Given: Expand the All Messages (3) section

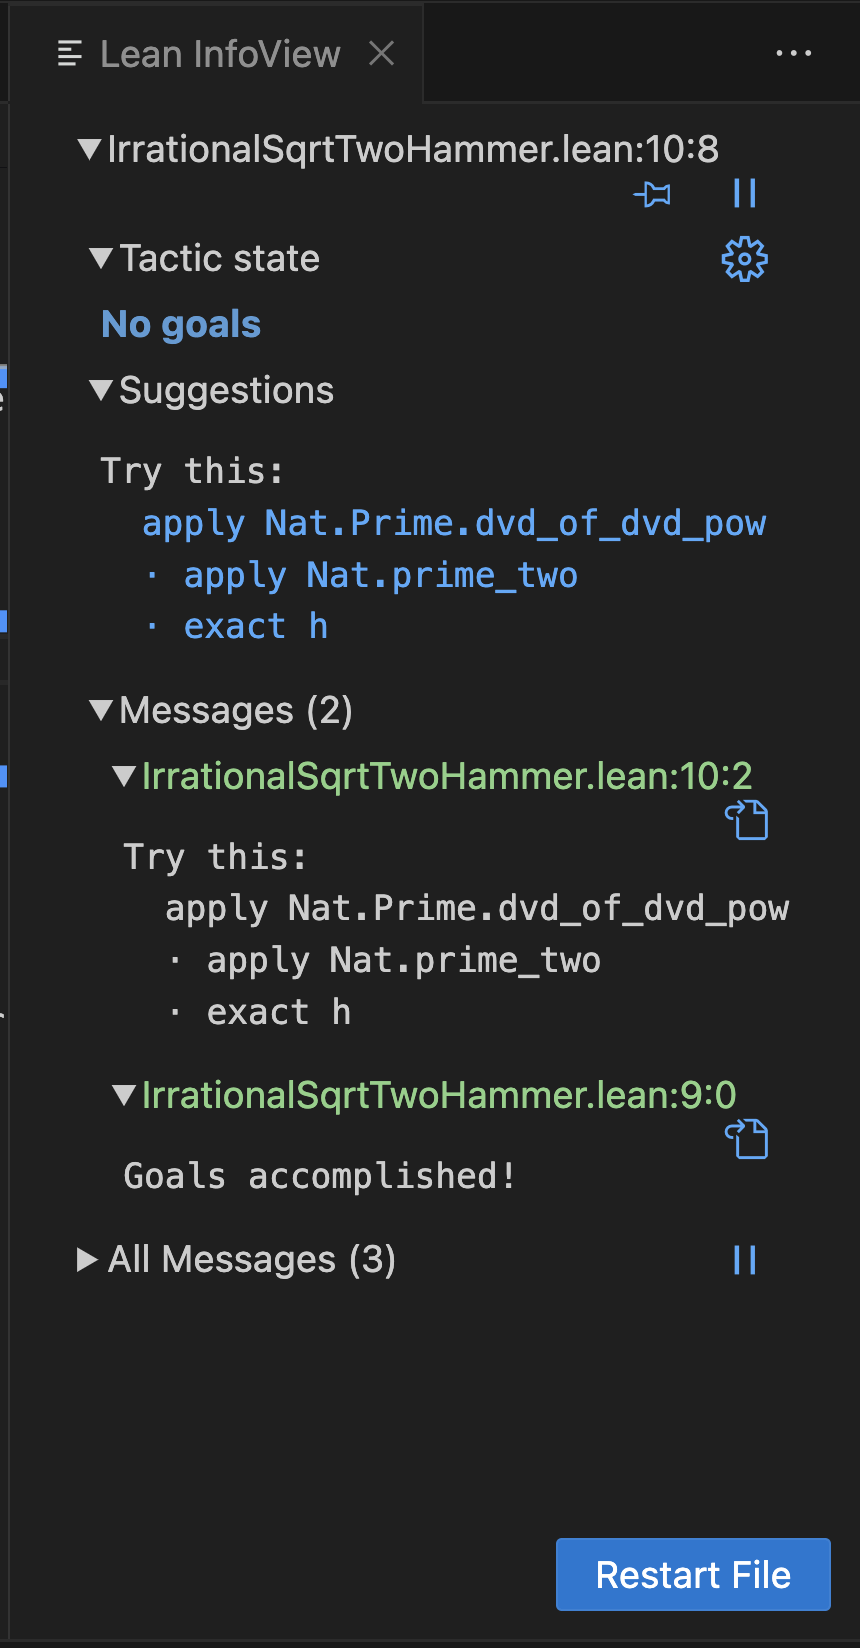Looking at the screenshot, I should (x=88, y=1260).
